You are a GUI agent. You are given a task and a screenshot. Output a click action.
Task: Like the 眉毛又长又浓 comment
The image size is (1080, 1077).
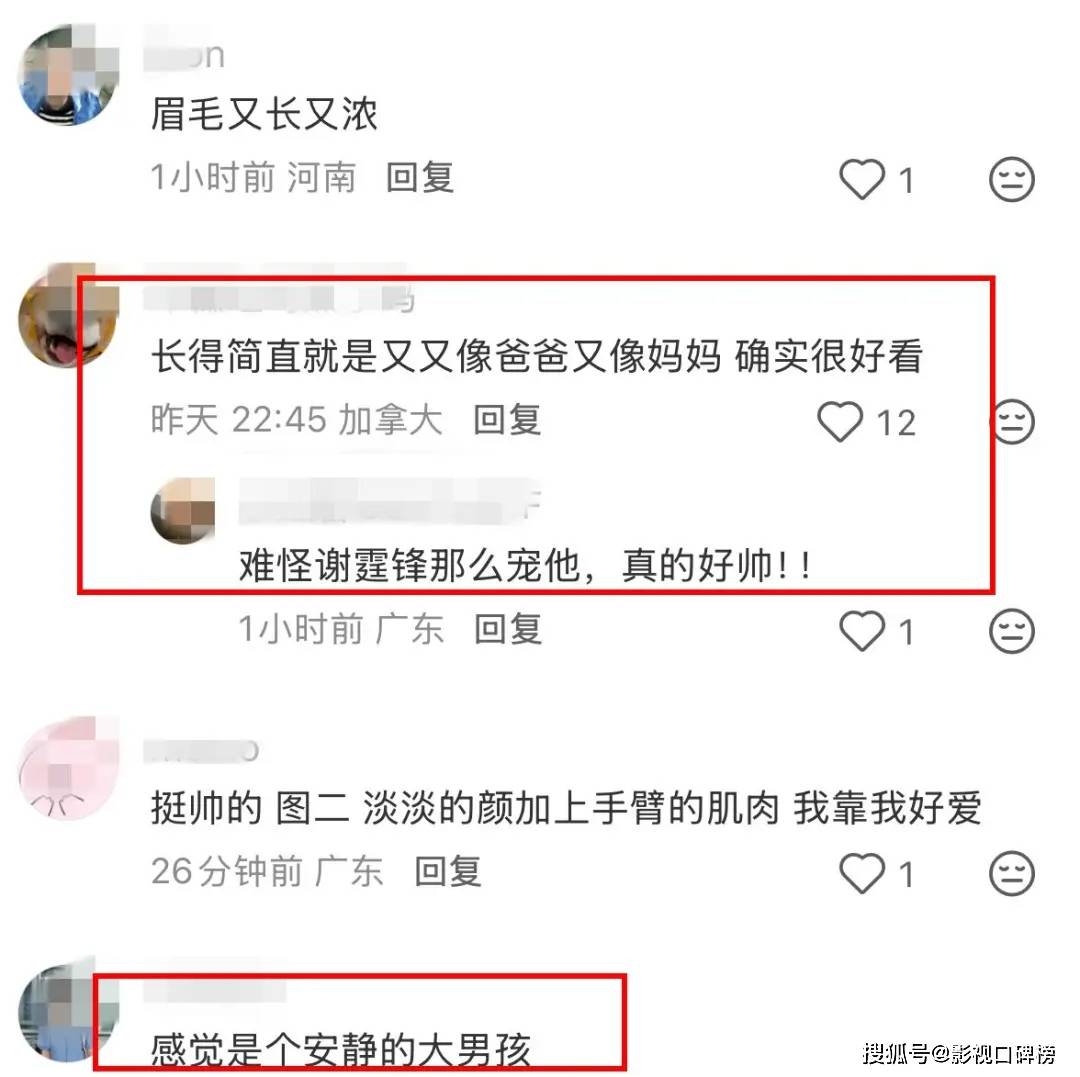(862, 179)
